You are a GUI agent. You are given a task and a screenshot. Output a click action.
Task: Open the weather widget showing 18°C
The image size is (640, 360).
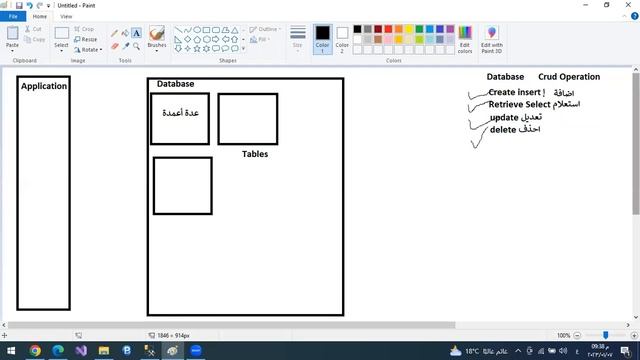pos(478,351)
